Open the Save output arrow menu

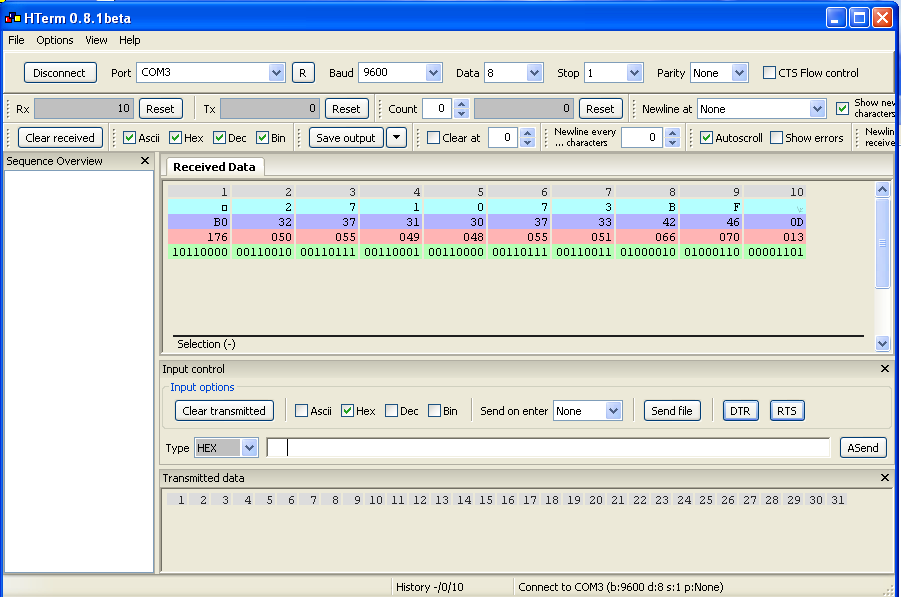tap(396, 137)
